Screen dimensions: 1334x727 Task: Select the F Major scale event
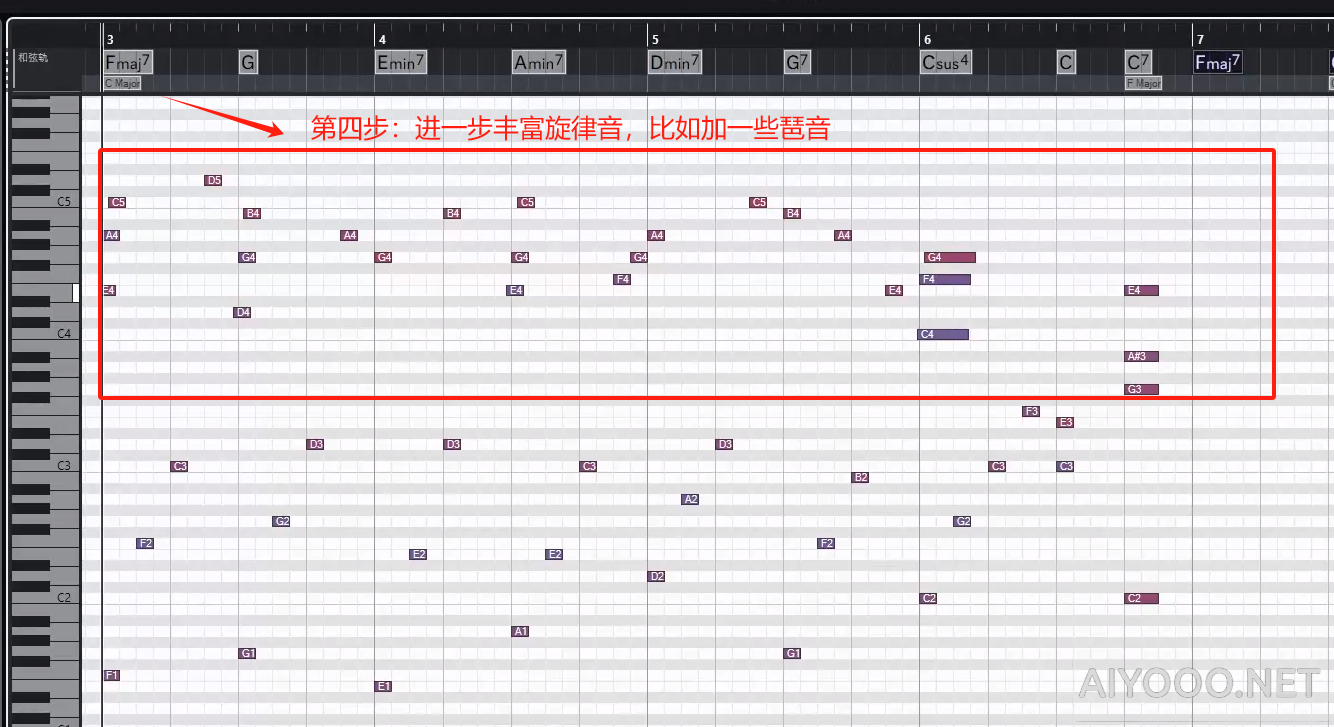(1143, 84)
